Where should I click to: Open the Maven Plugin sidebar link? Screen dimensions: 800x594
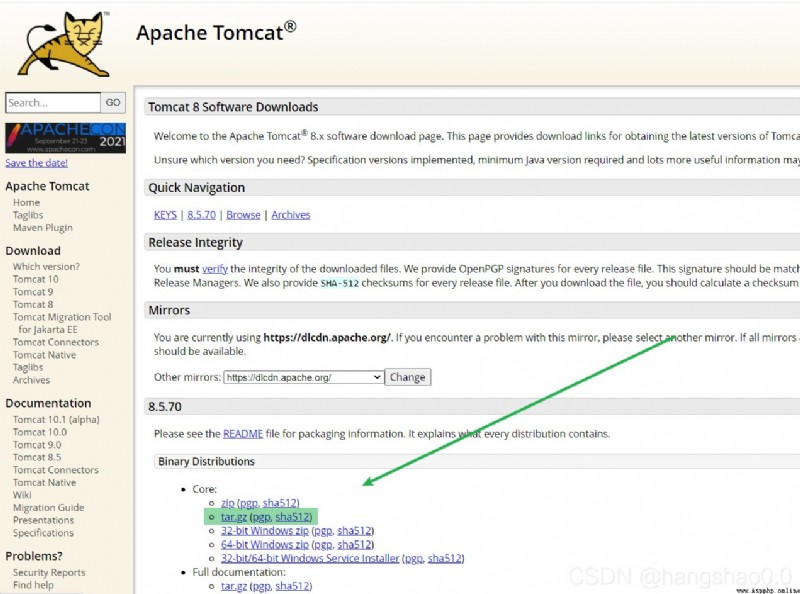(x=43, y=228)
